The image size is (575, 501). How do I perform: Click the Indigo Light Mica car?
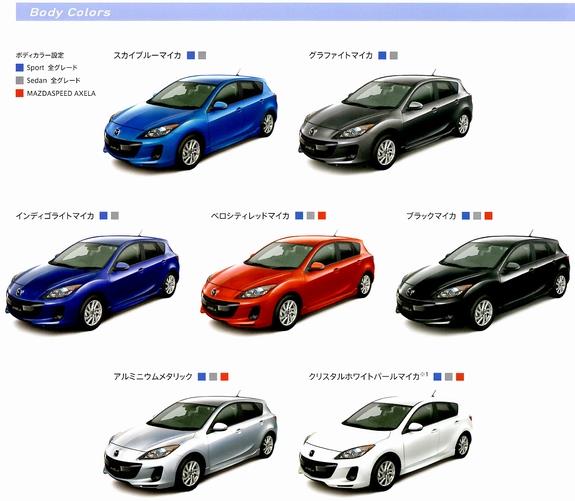point(93,280)
